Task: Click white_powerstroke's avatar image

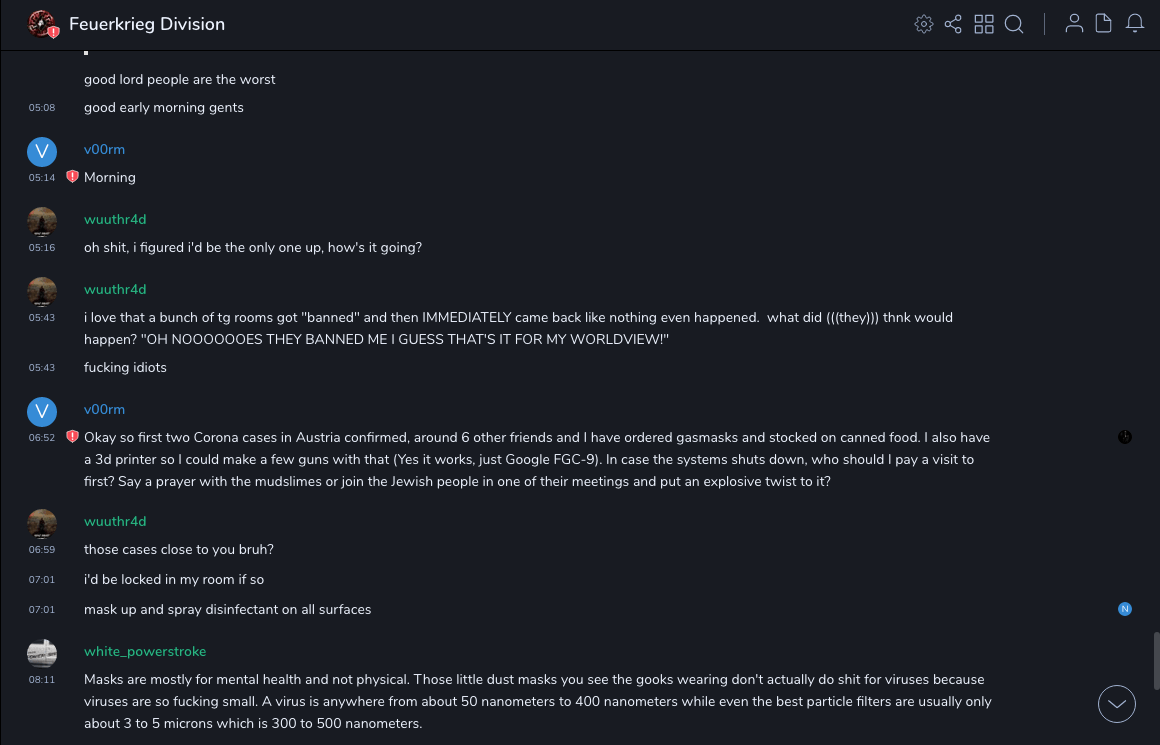Action: click(x=42, y=654)
